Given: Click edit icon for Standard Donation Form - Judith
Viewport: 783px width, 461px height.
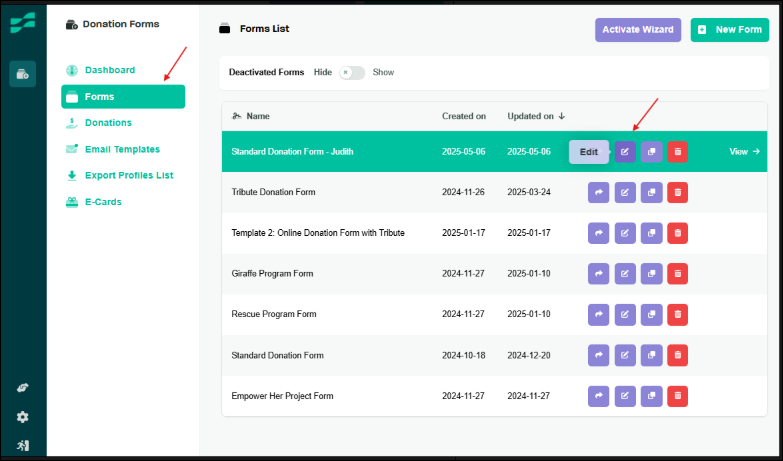Looking at the screenshot, I should coord(625,152).
